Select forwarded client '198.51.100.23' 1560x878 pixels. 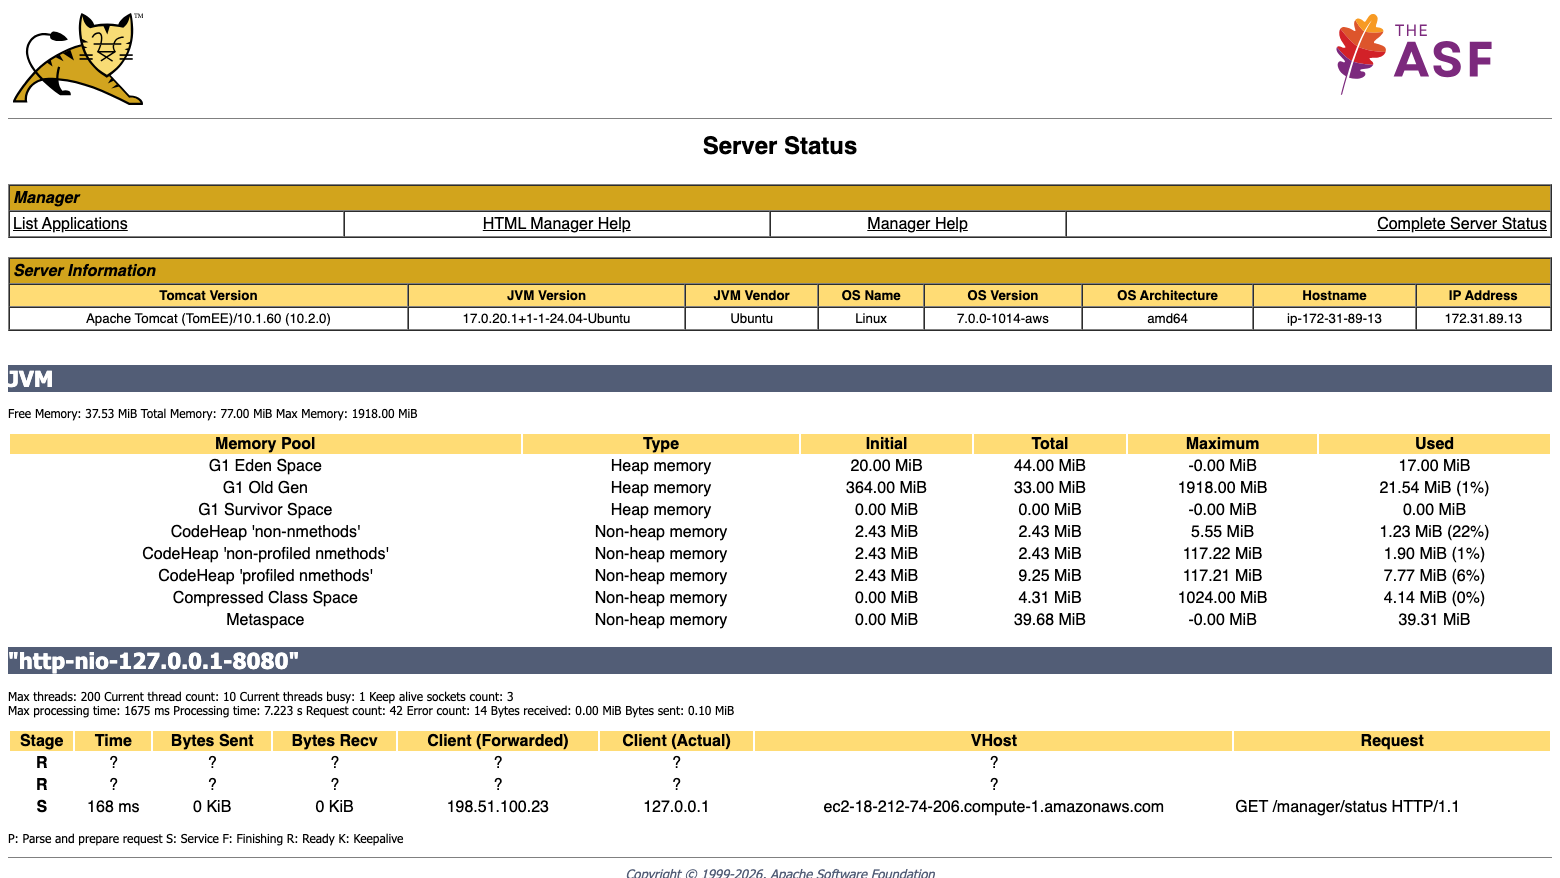click(498, 807)
